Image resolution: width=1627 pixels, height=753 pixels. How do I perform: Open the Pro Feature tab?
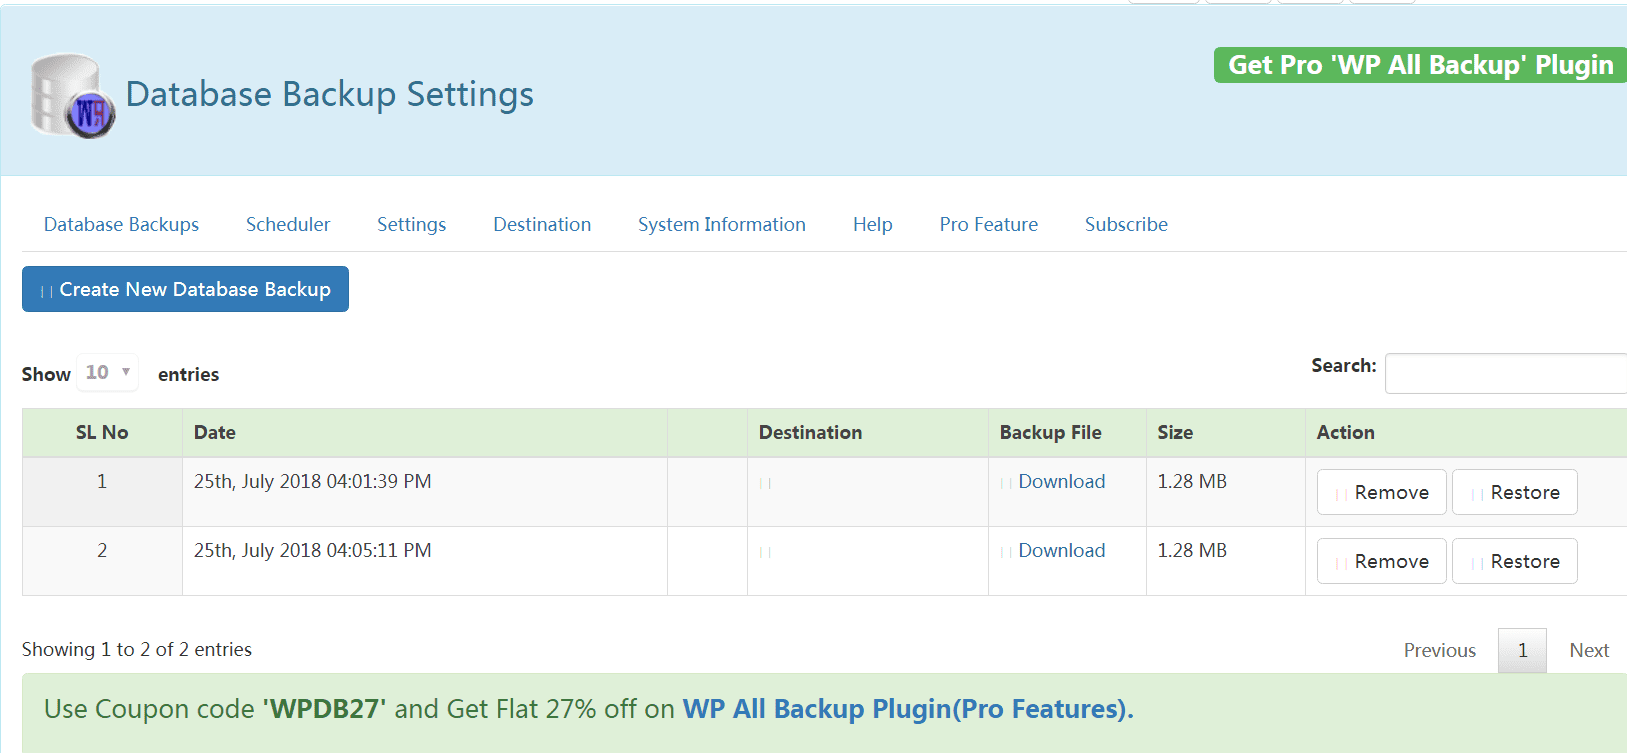[988, 225]
